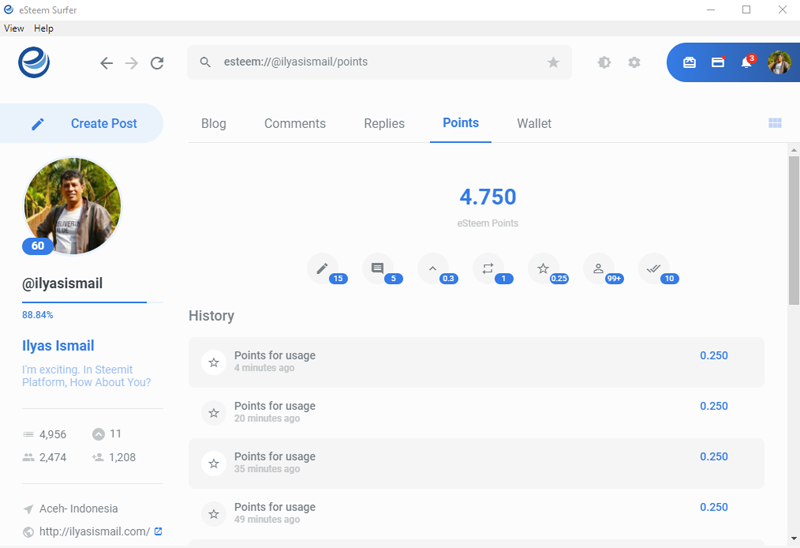Open notifications bell with 3 badge
Screen dimensions: 800x548
tap(747, 62)
